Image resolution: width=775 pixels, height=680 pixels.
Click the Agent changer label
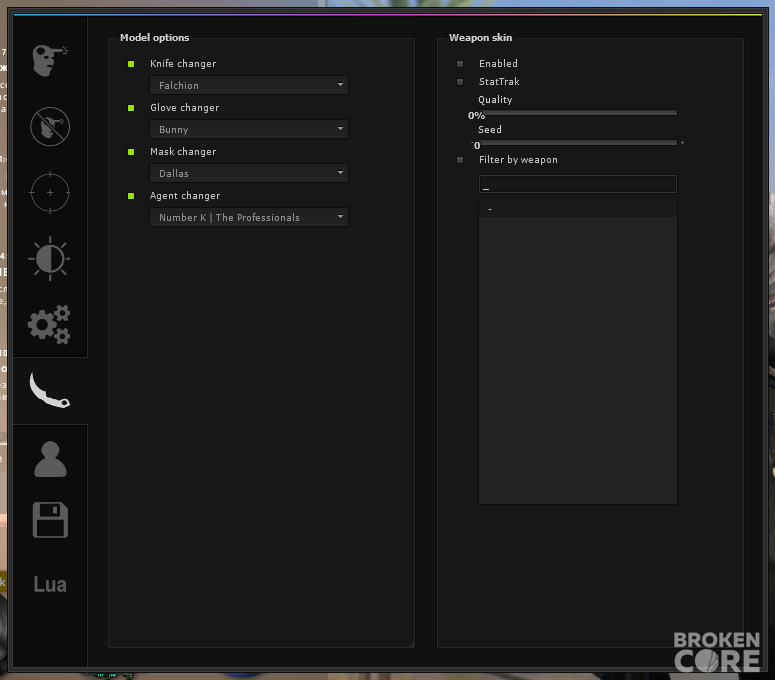pos(185,196)
